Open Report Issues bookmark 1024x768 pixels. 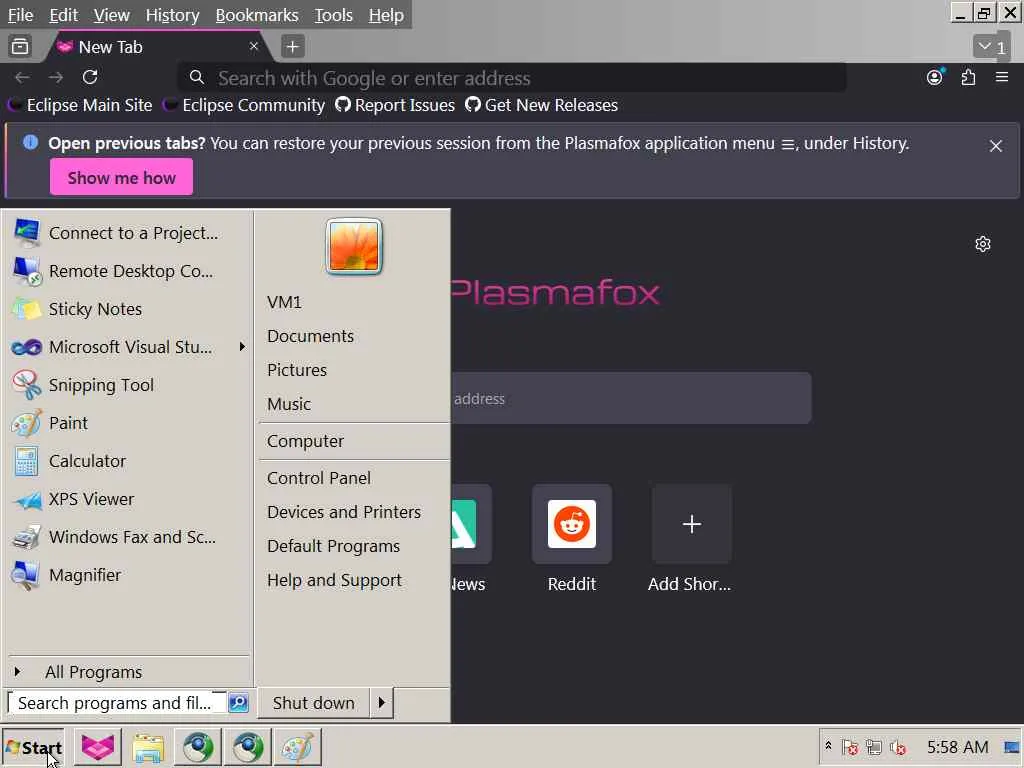pyautogui.click(x=394, y=105)
